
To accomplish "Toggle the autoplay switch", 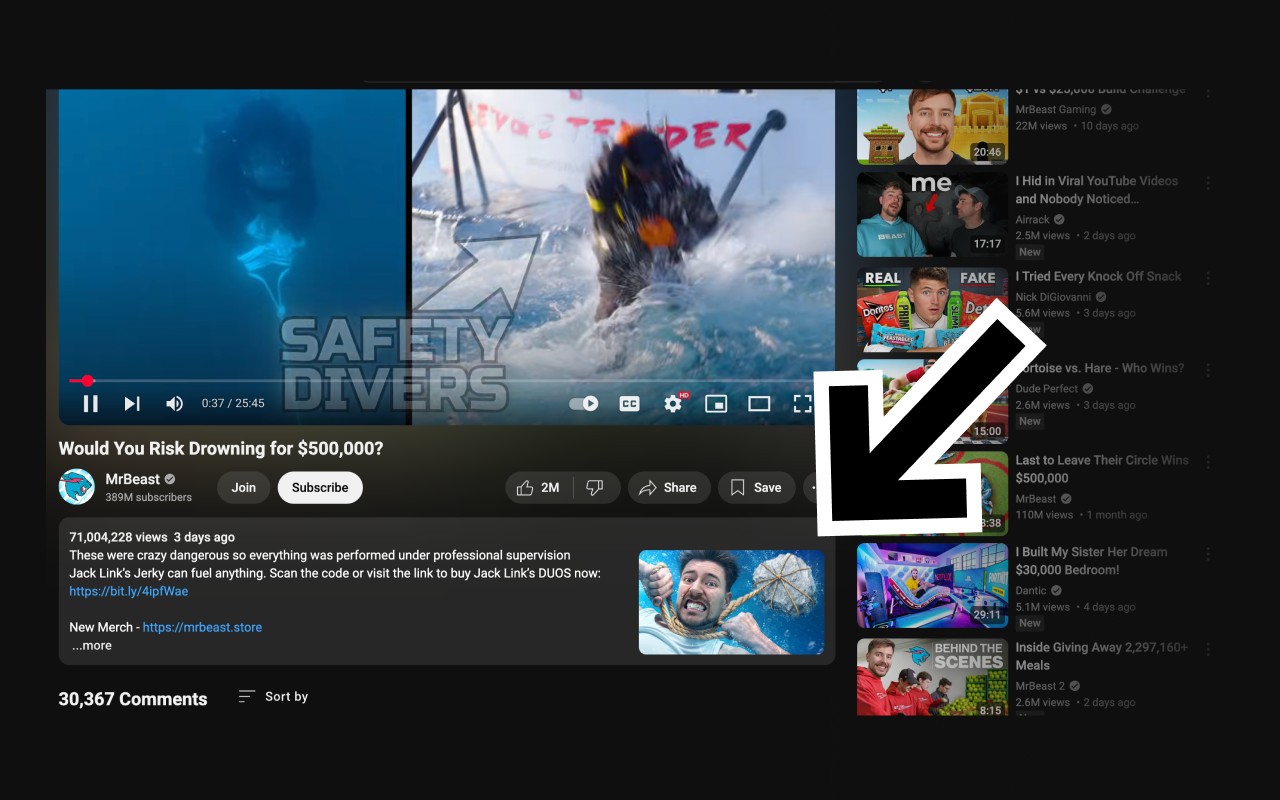I will point(584,403).
